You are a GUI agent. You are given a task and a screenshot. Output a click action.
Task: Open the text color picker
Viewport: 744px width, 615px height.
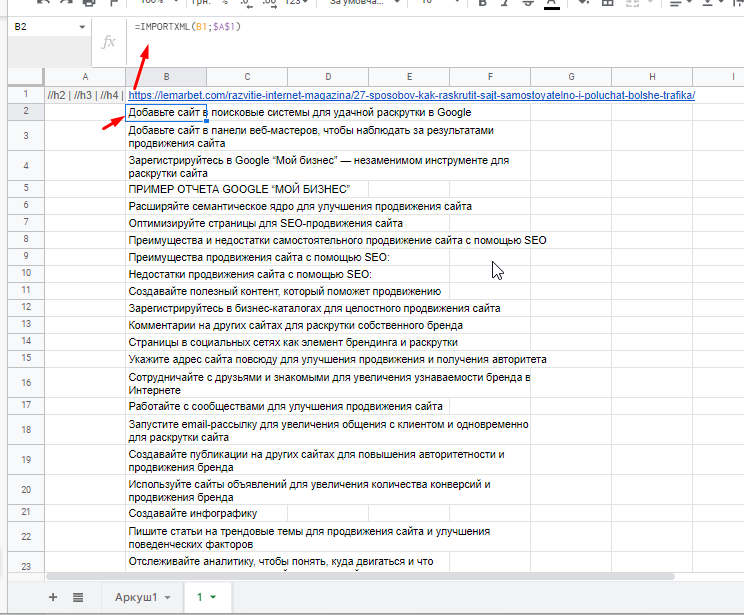552,3
